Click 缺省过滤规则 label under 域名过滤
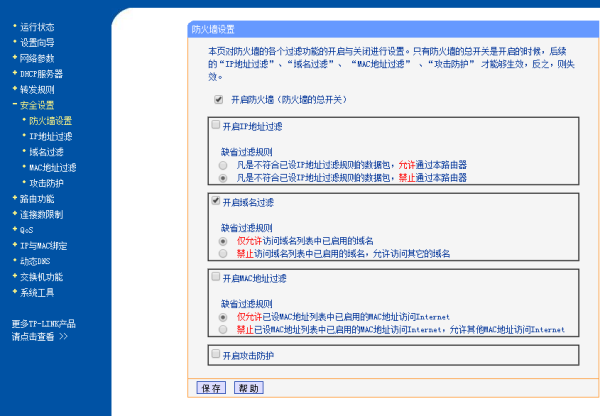Image resolution: width=600 pixels, height=416 pixels. [x=246, y=228]
